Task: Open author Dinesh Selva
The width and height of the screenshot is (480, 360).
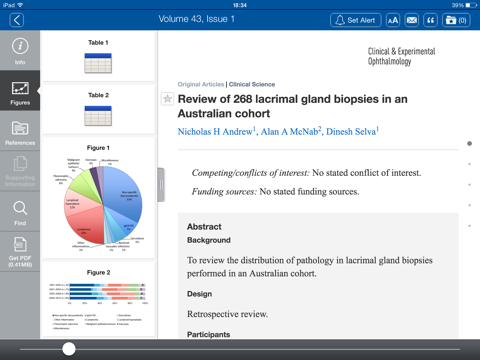Action: tap(352, 131)
